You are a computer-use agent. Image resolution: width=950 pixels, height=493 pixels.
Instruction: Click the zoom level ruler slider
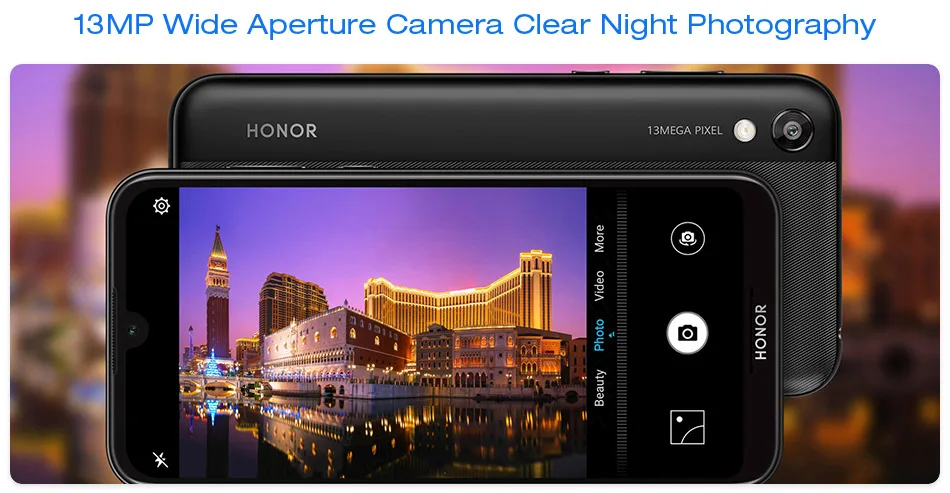tap(622, 333)
